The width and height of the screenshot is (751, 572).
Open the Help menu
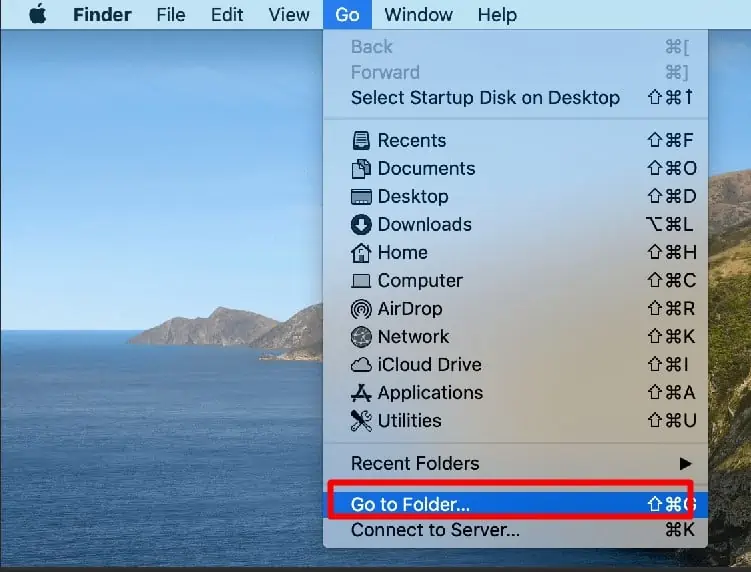point(497,15)
